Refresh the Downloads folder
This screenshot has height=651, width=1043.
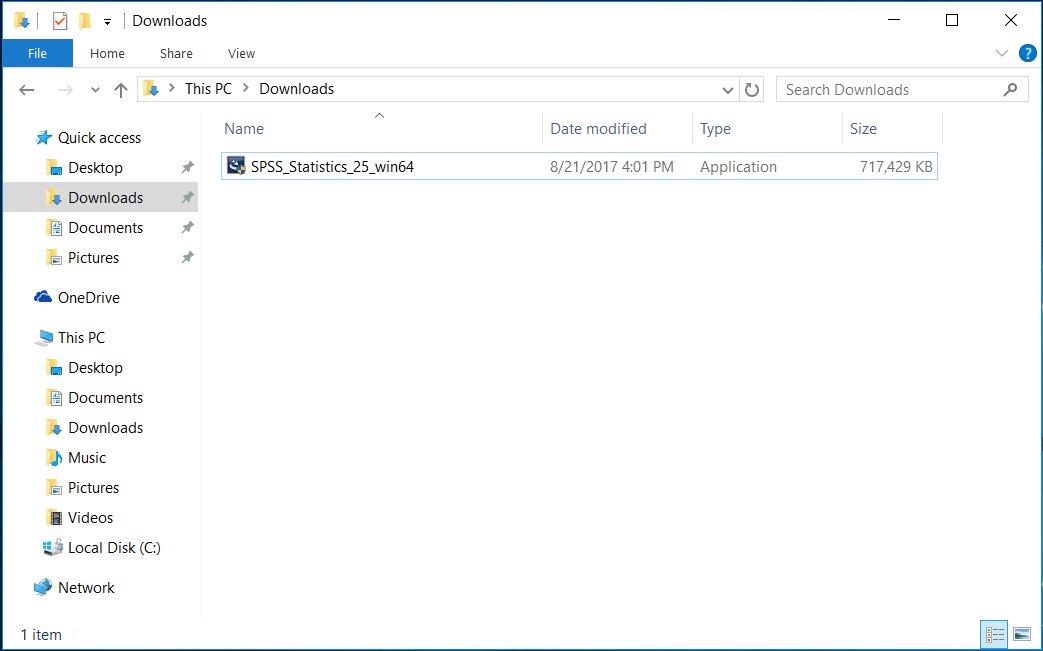tap(752, 90)
